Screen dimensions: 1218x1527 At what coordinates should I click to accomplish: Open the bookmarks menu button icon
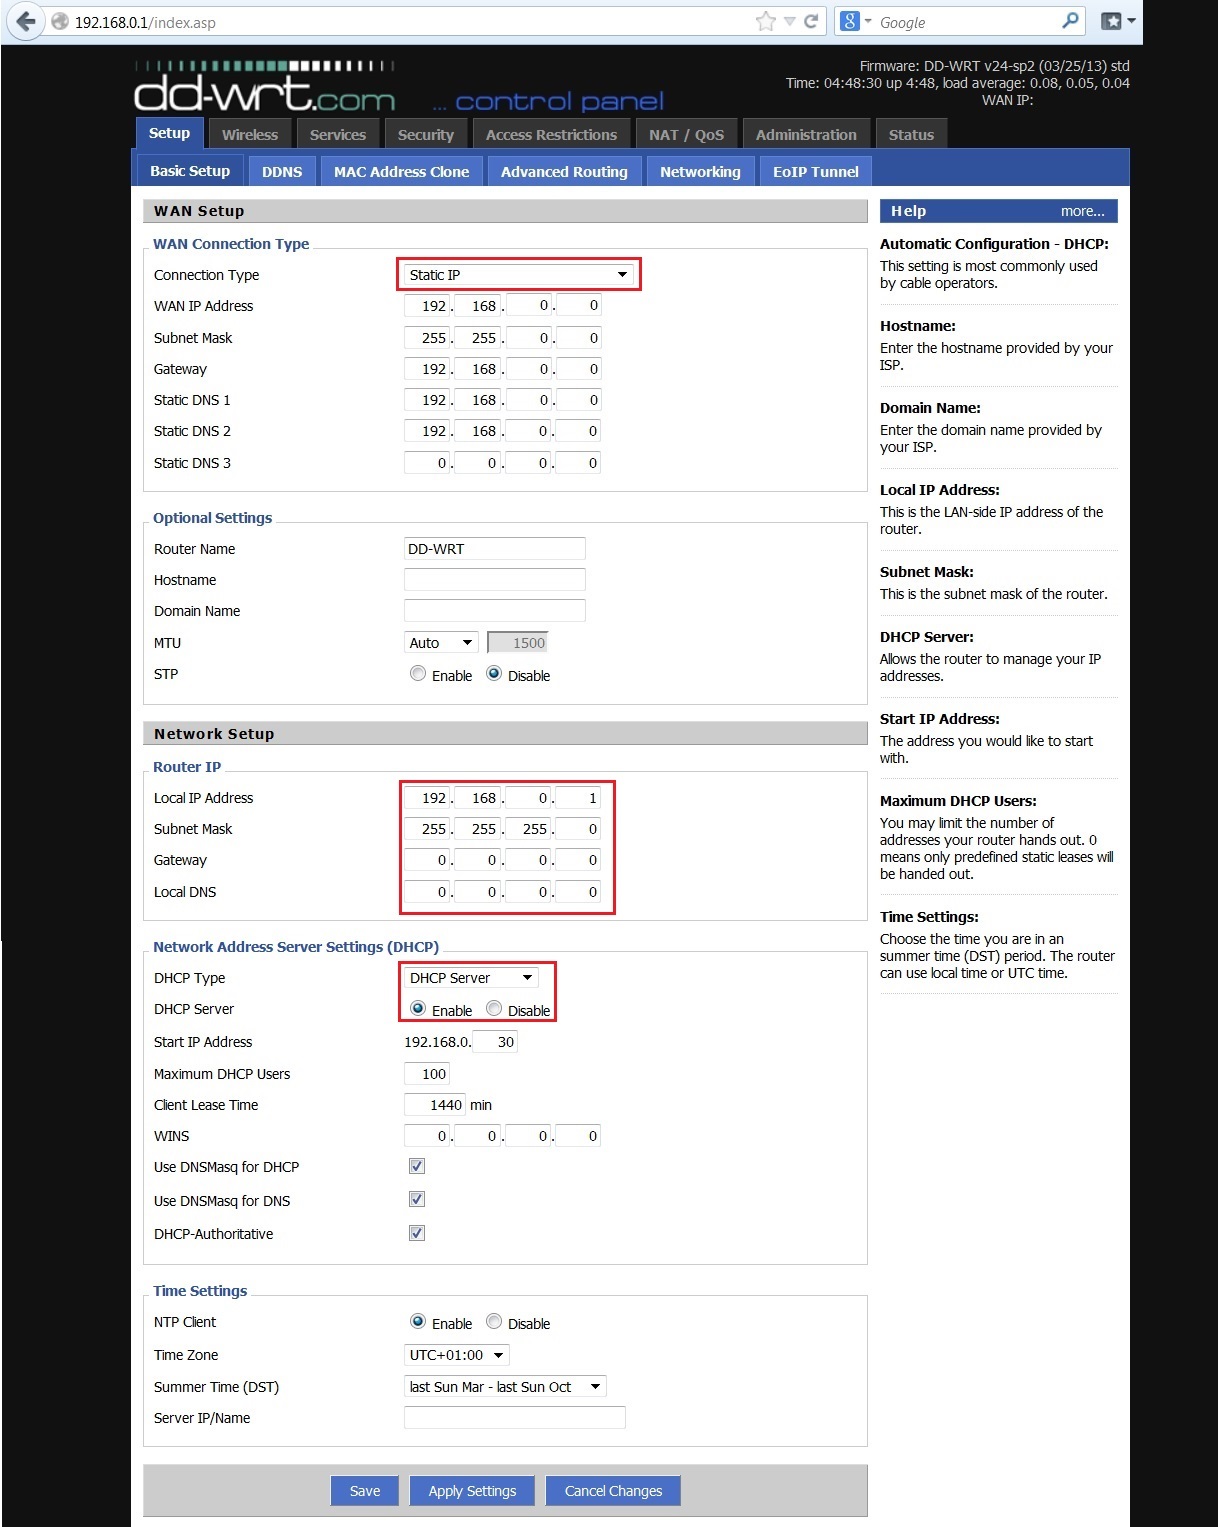(x=1118, y=21)
